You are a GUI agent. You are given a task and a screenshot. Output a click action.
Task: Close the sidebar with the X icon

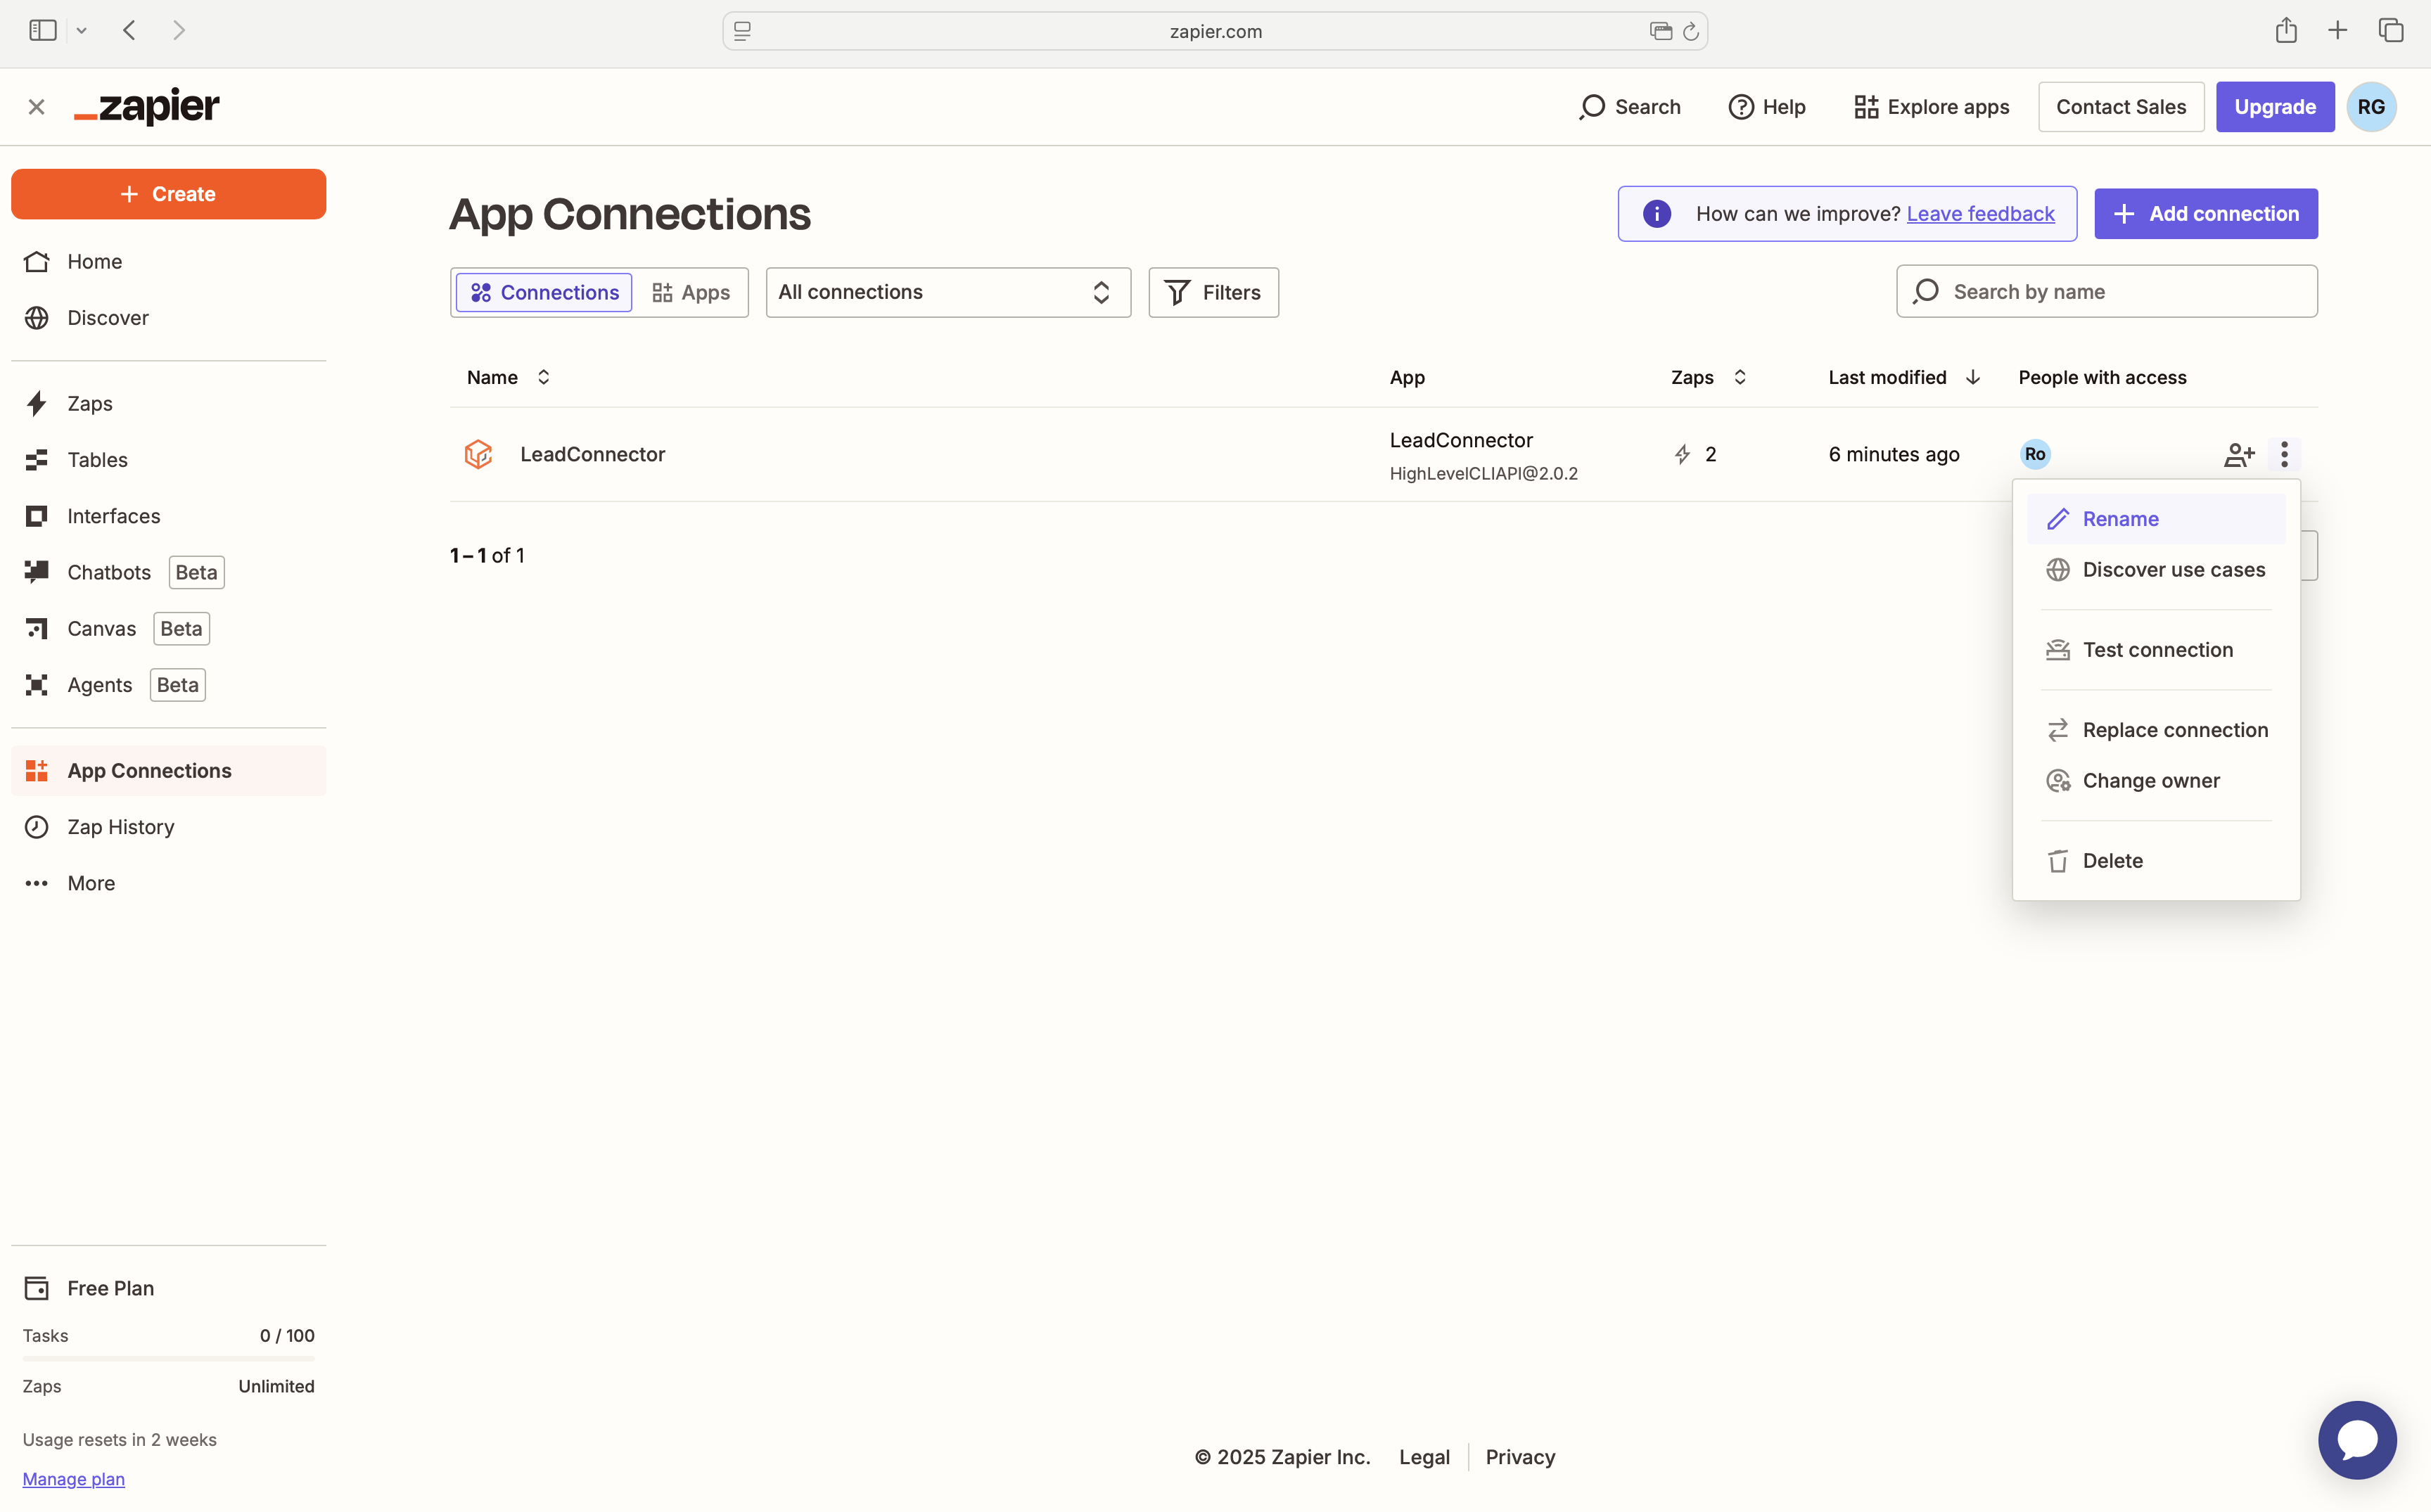pyautogui.click(x=37, y=107)
